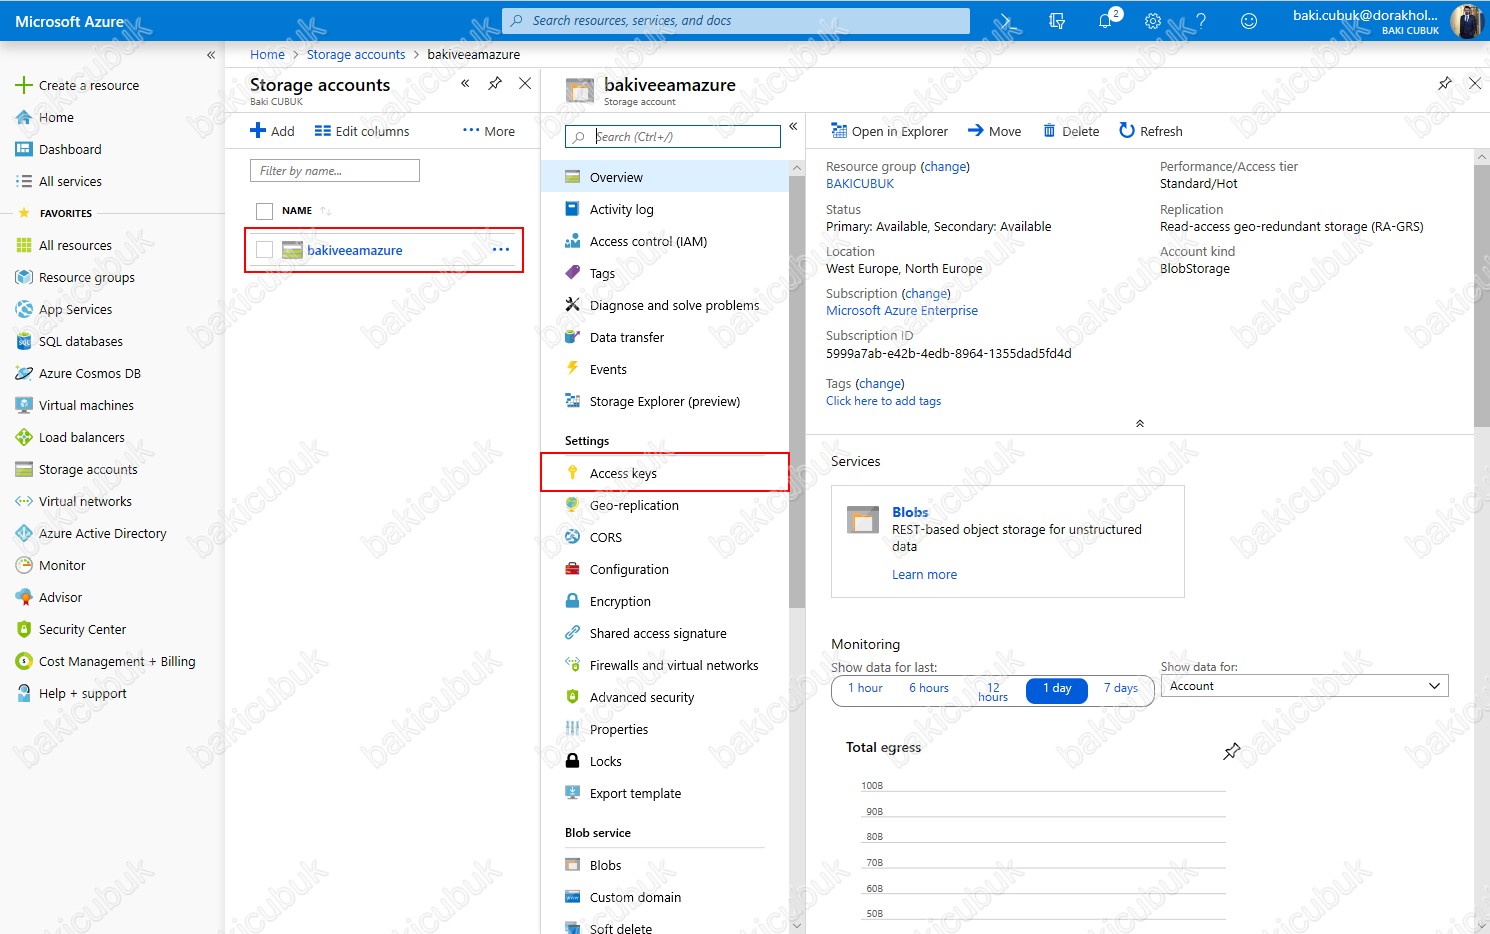Click 'Click here to add tags' link
Viewport: 1490px width, 934px height.
[883, 401]
